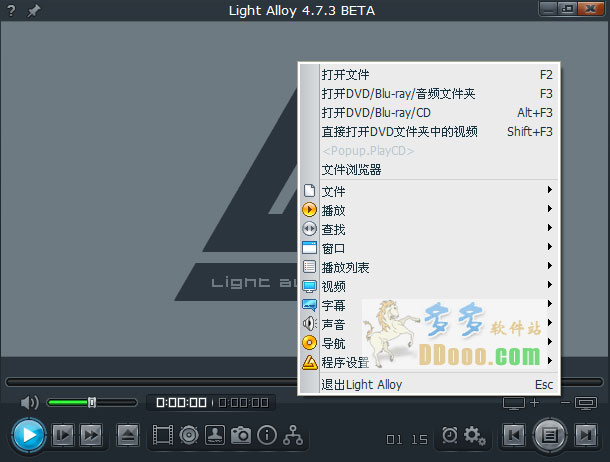Click the elapsed time display 0:00:00
610x462 pixels.
[x=181, y=402]
